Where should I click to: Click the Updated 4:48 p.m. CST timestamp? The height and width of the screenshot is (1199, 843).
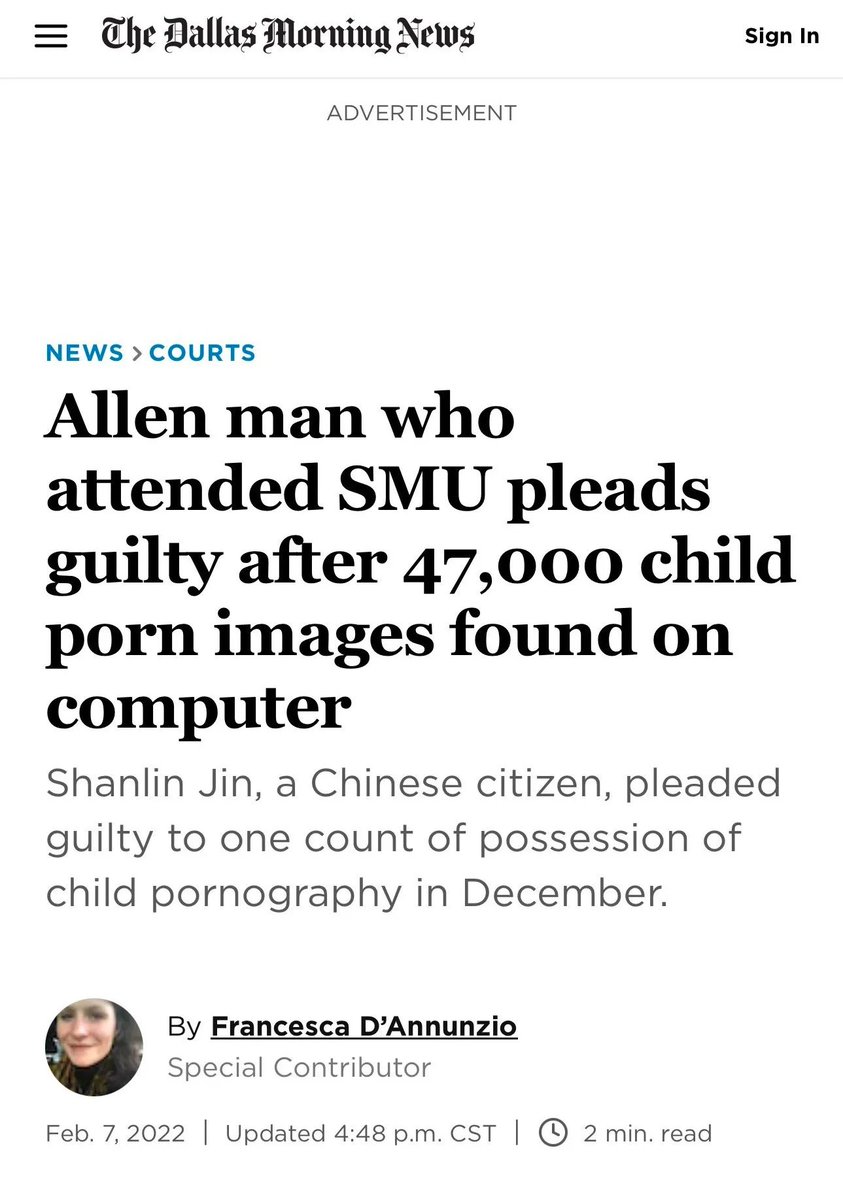click(x=360, y=1133)
